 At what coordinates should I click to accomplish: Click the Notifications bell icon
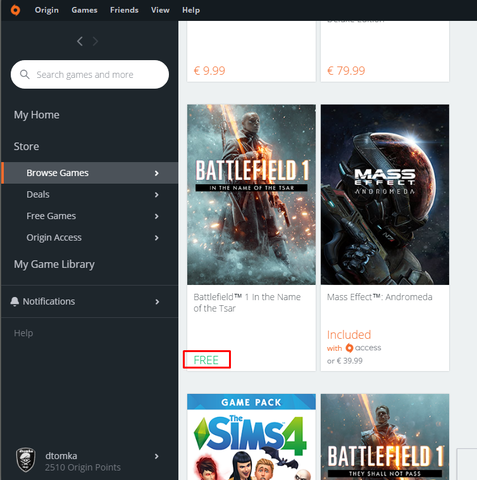pos(15,301)
